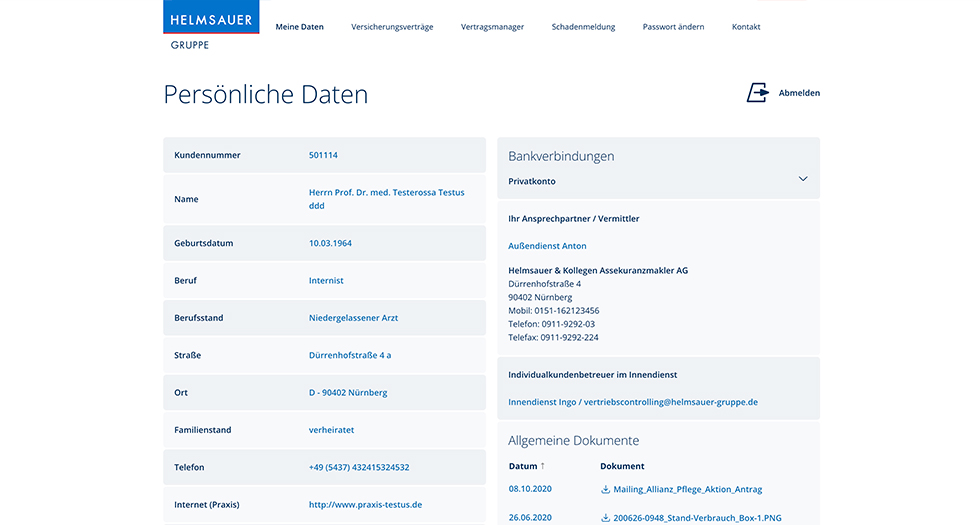Click the Persönliche Daten page title

click(x=266, y=94)
